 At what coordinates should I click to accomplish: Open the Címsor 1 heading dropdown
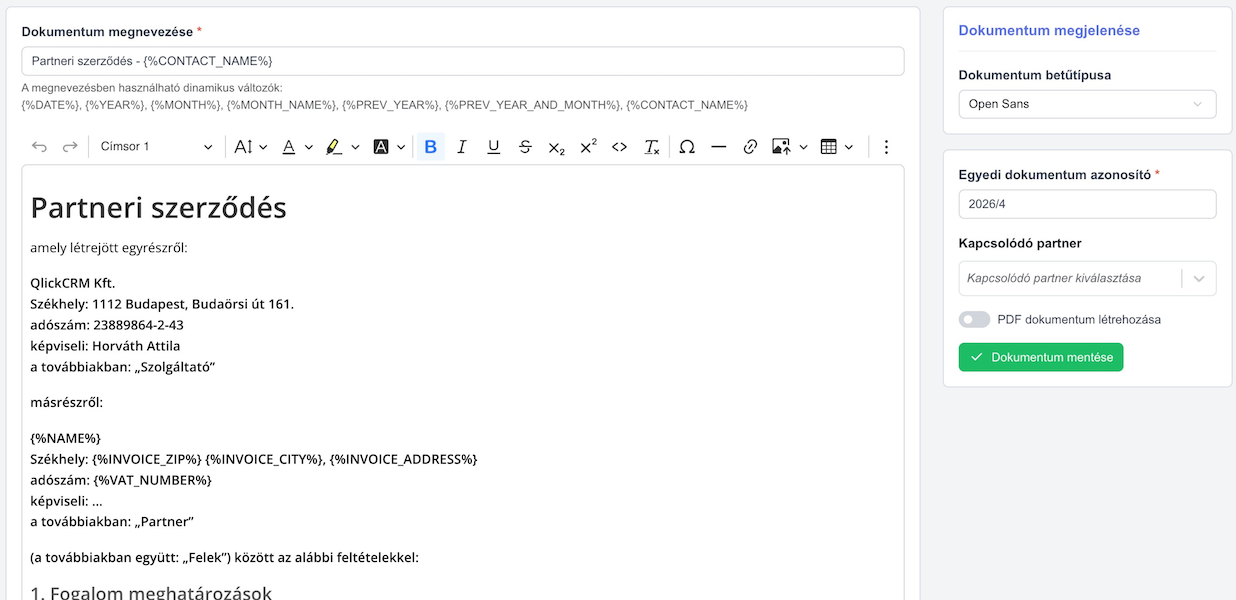(x=157, y=147)
